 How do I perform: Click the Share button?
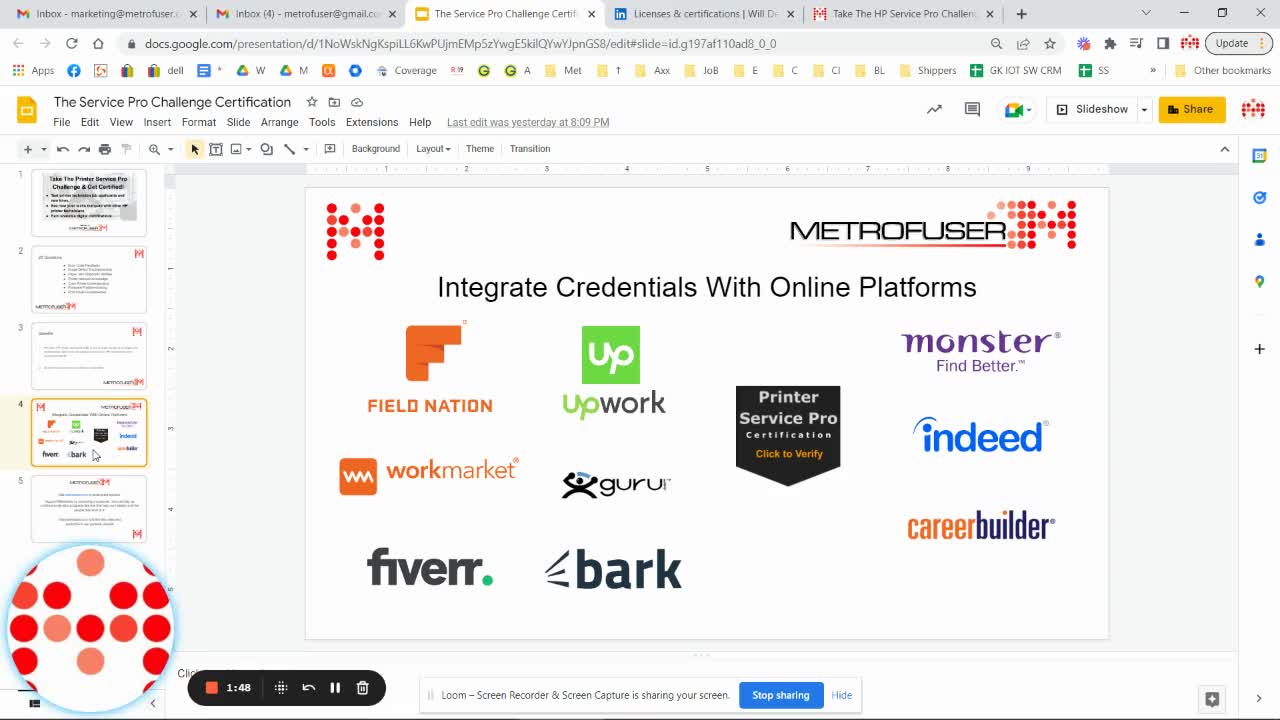point(1192,109)
